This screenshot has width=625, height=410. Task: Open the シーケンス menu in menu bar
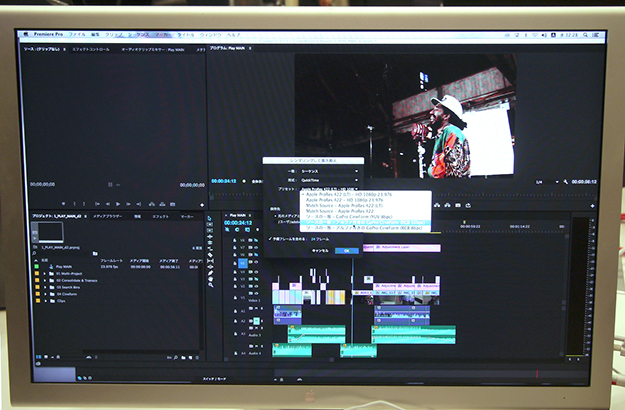pyautogui.click(x=138, y=35)
